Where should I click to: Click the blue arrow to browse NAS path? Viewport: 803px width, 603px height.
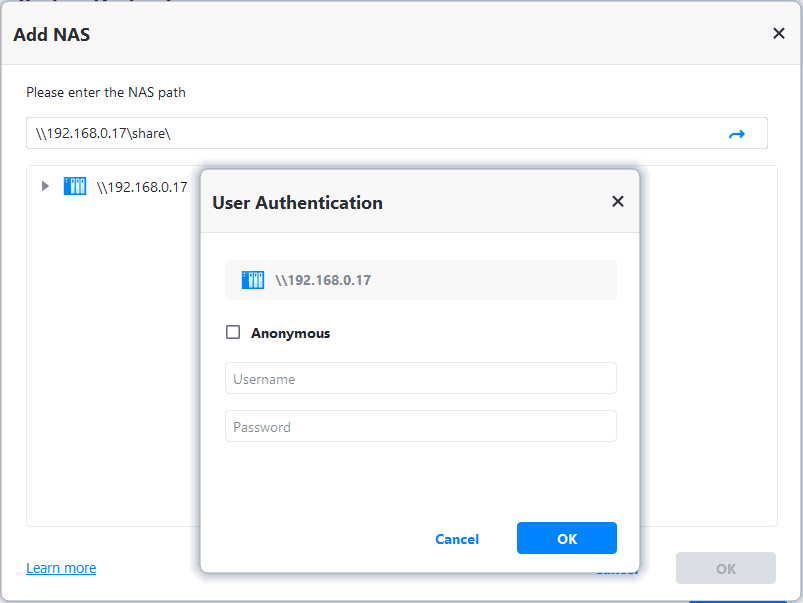(737, 134)
